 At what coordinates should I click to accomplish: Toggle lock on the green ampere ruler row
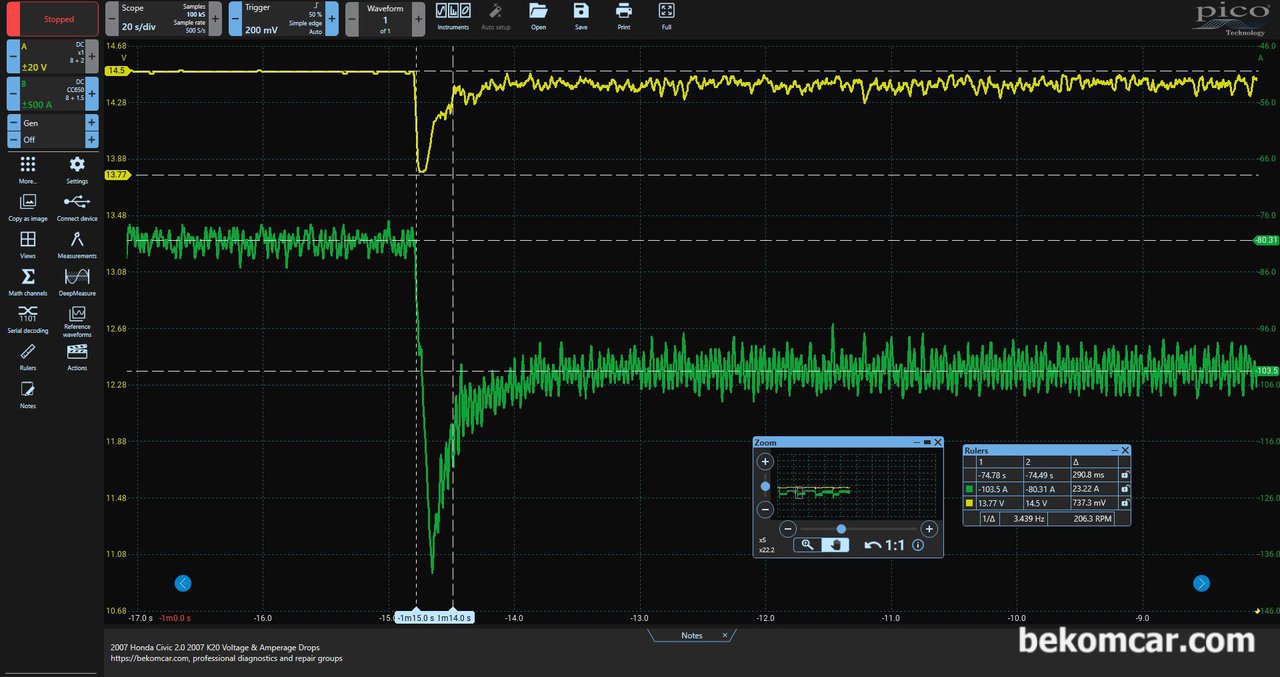click(x=1125, y=489)
